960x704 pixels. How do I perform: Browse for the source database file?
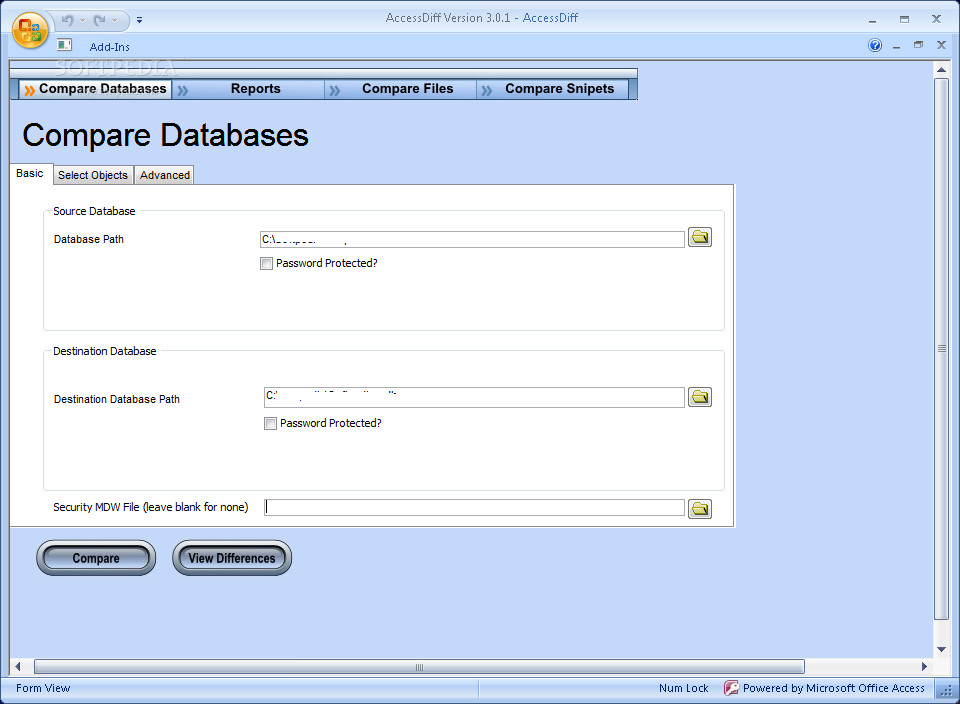(700, 238)
